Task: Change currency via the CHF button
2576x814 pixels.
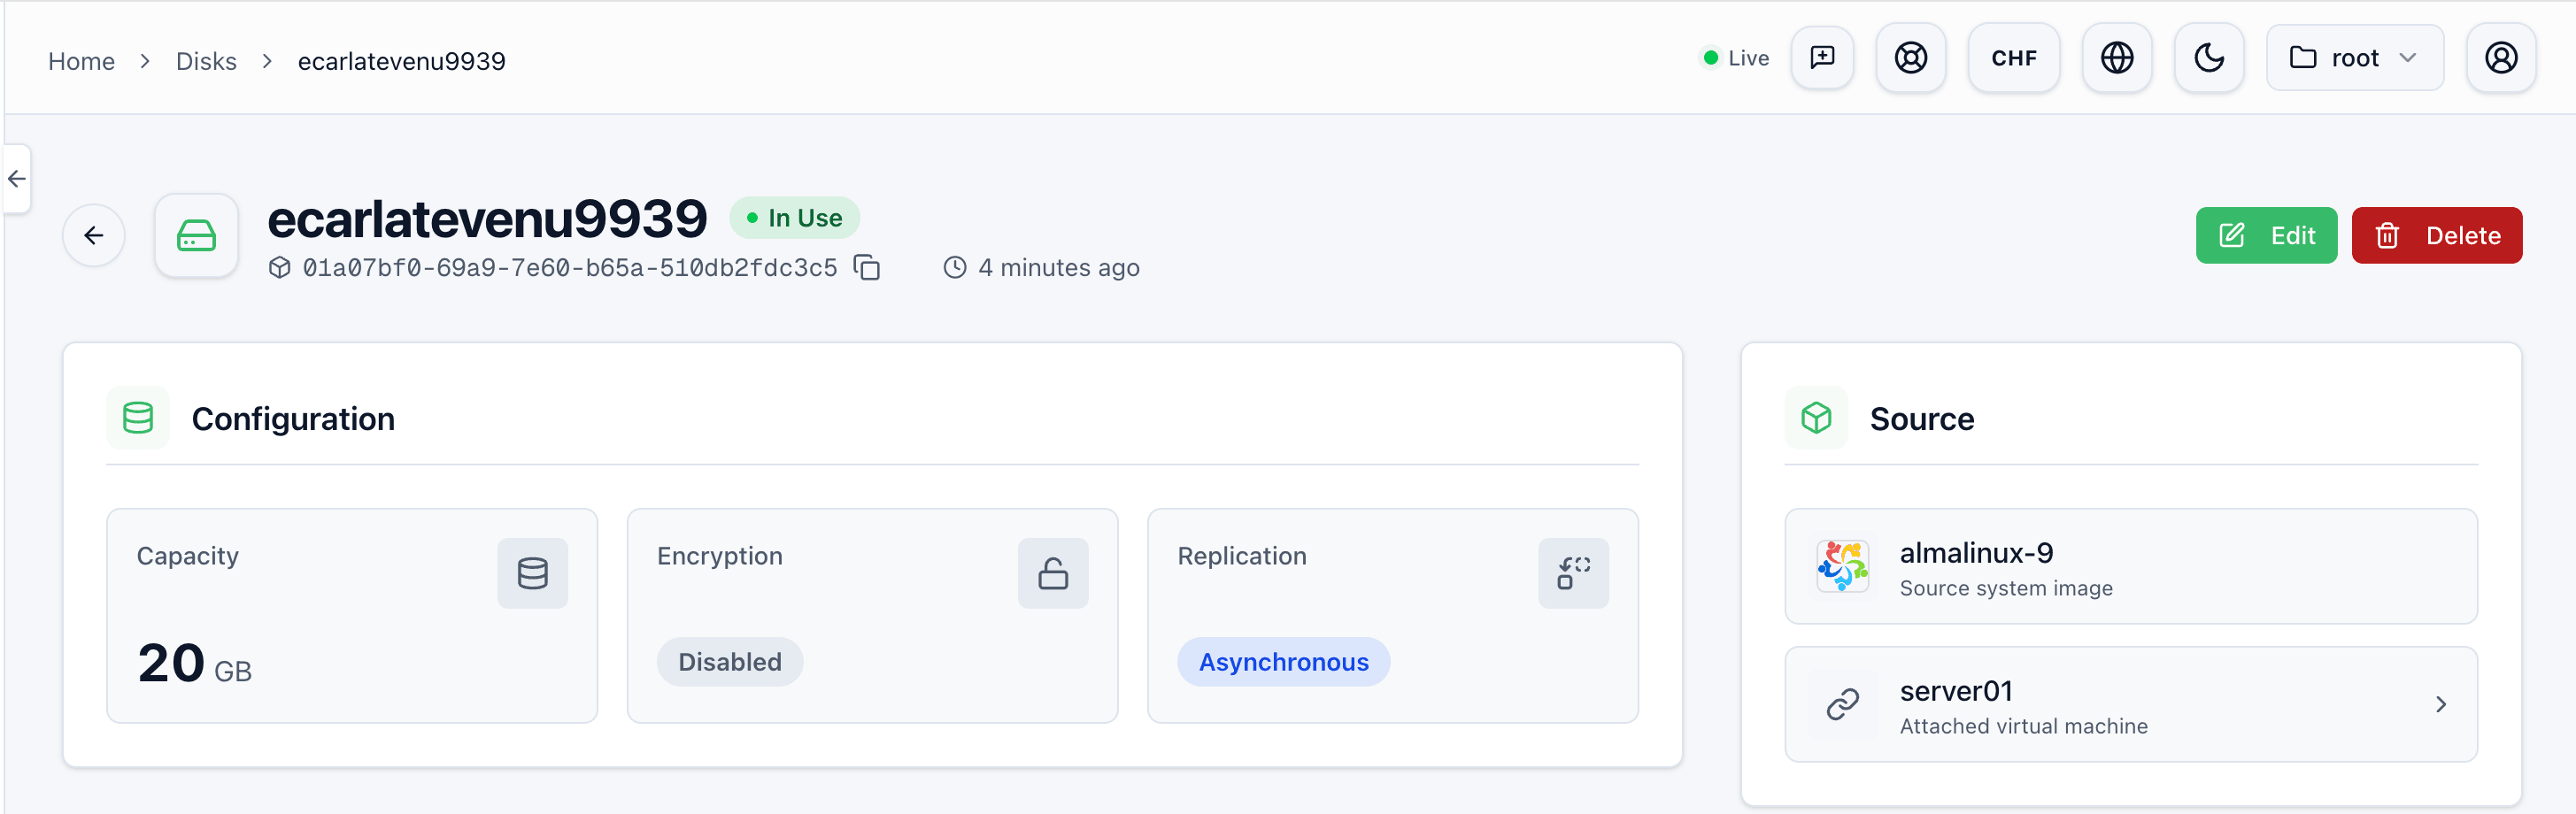Action: tap(2013, 58)
